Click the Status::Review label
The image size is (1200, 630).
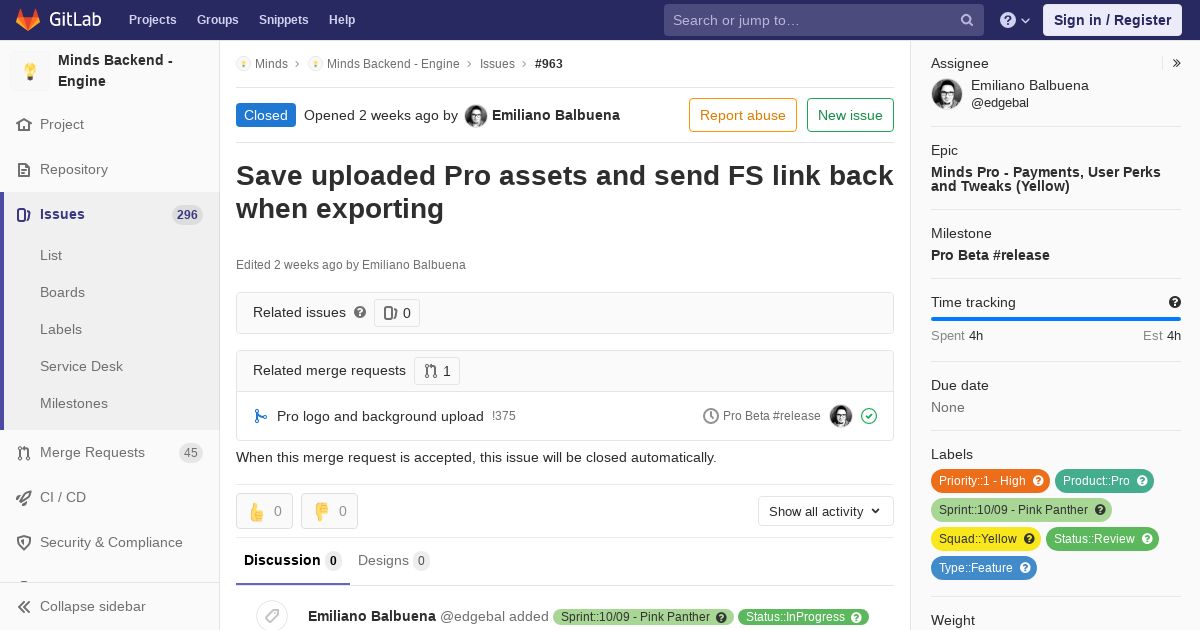[x=1102, y=539]
